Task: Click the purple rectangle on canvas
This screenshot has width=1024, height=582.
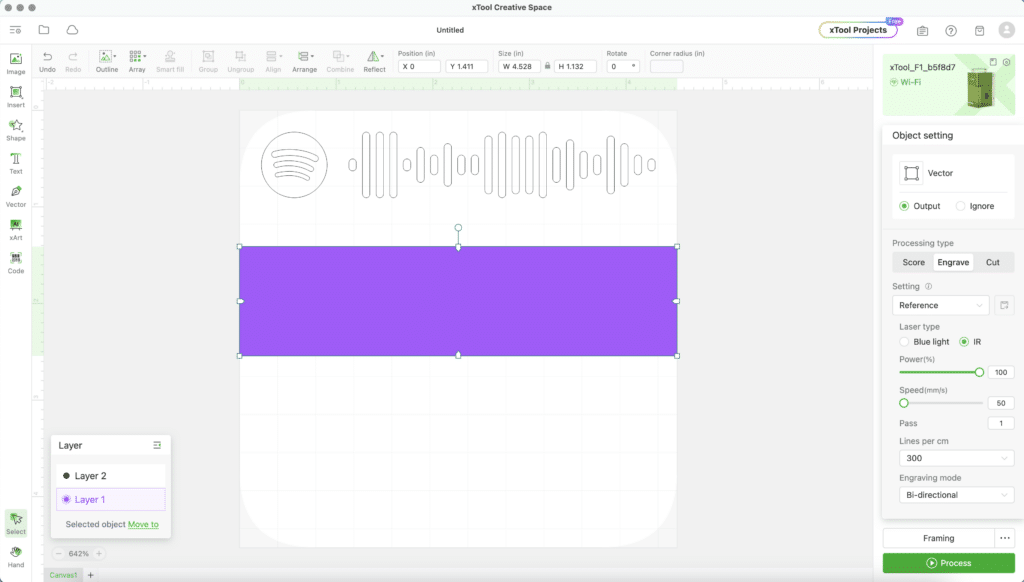Action: 458,301
